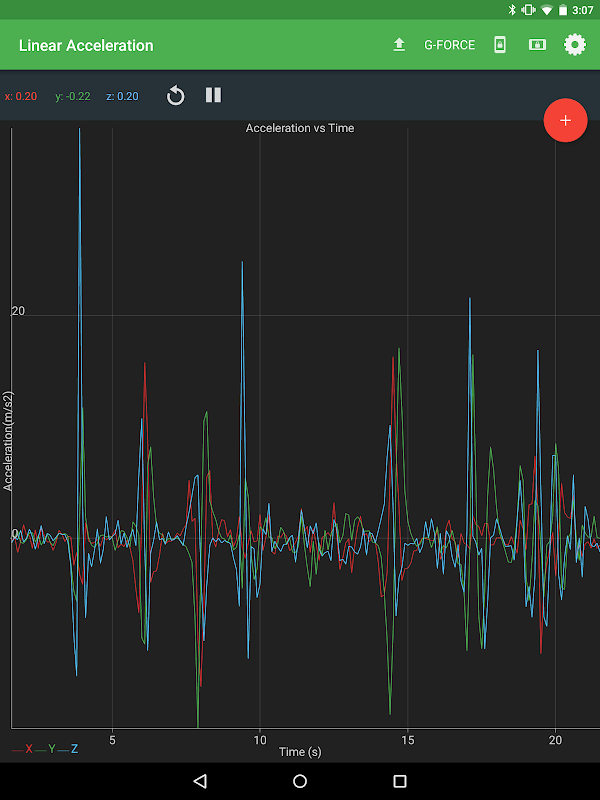Image resolution: width=600 pixels, height=800 pixels.
Task: Pause the acceleration recording
Action: coord(213,95)
